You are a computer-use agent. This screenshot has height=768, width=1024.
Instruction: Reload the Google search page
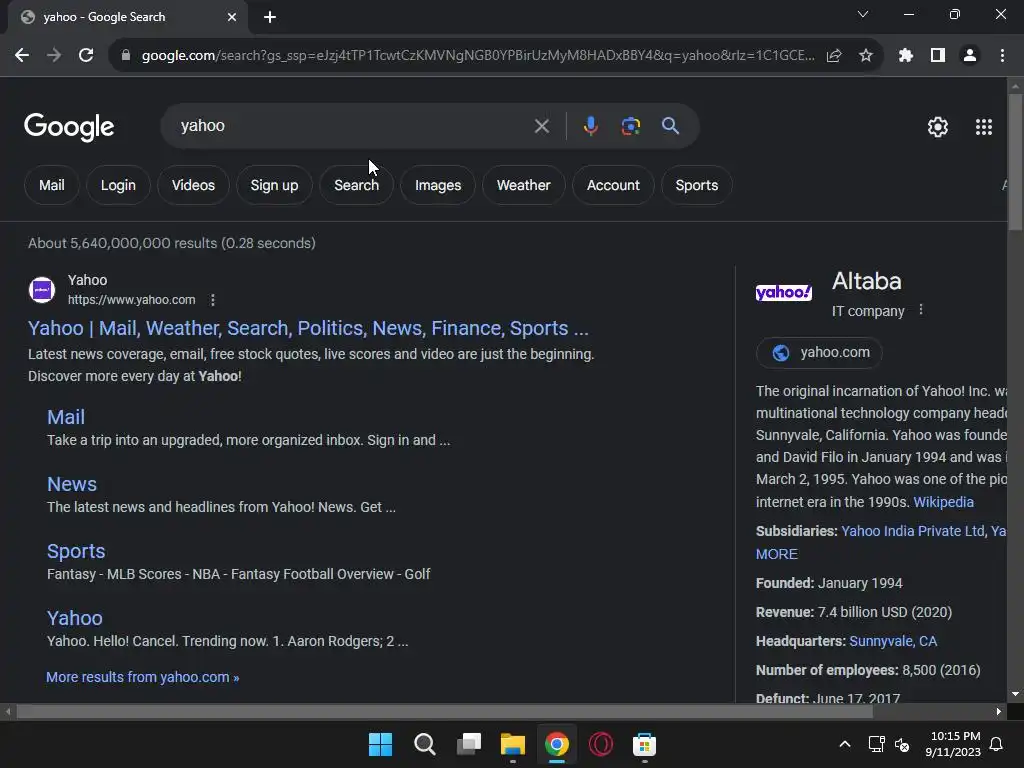click(86, 56)
